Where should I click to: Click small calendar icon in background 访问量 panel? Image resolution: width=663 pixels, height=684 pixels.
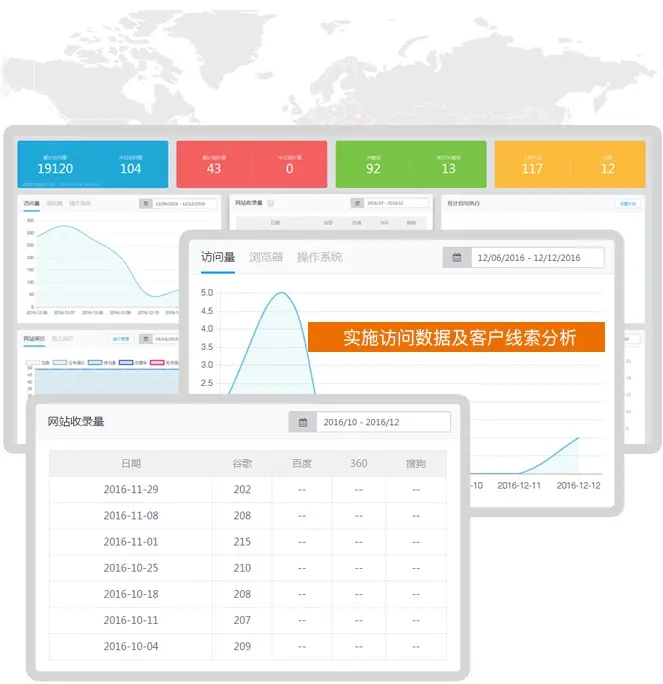point(145,204)
